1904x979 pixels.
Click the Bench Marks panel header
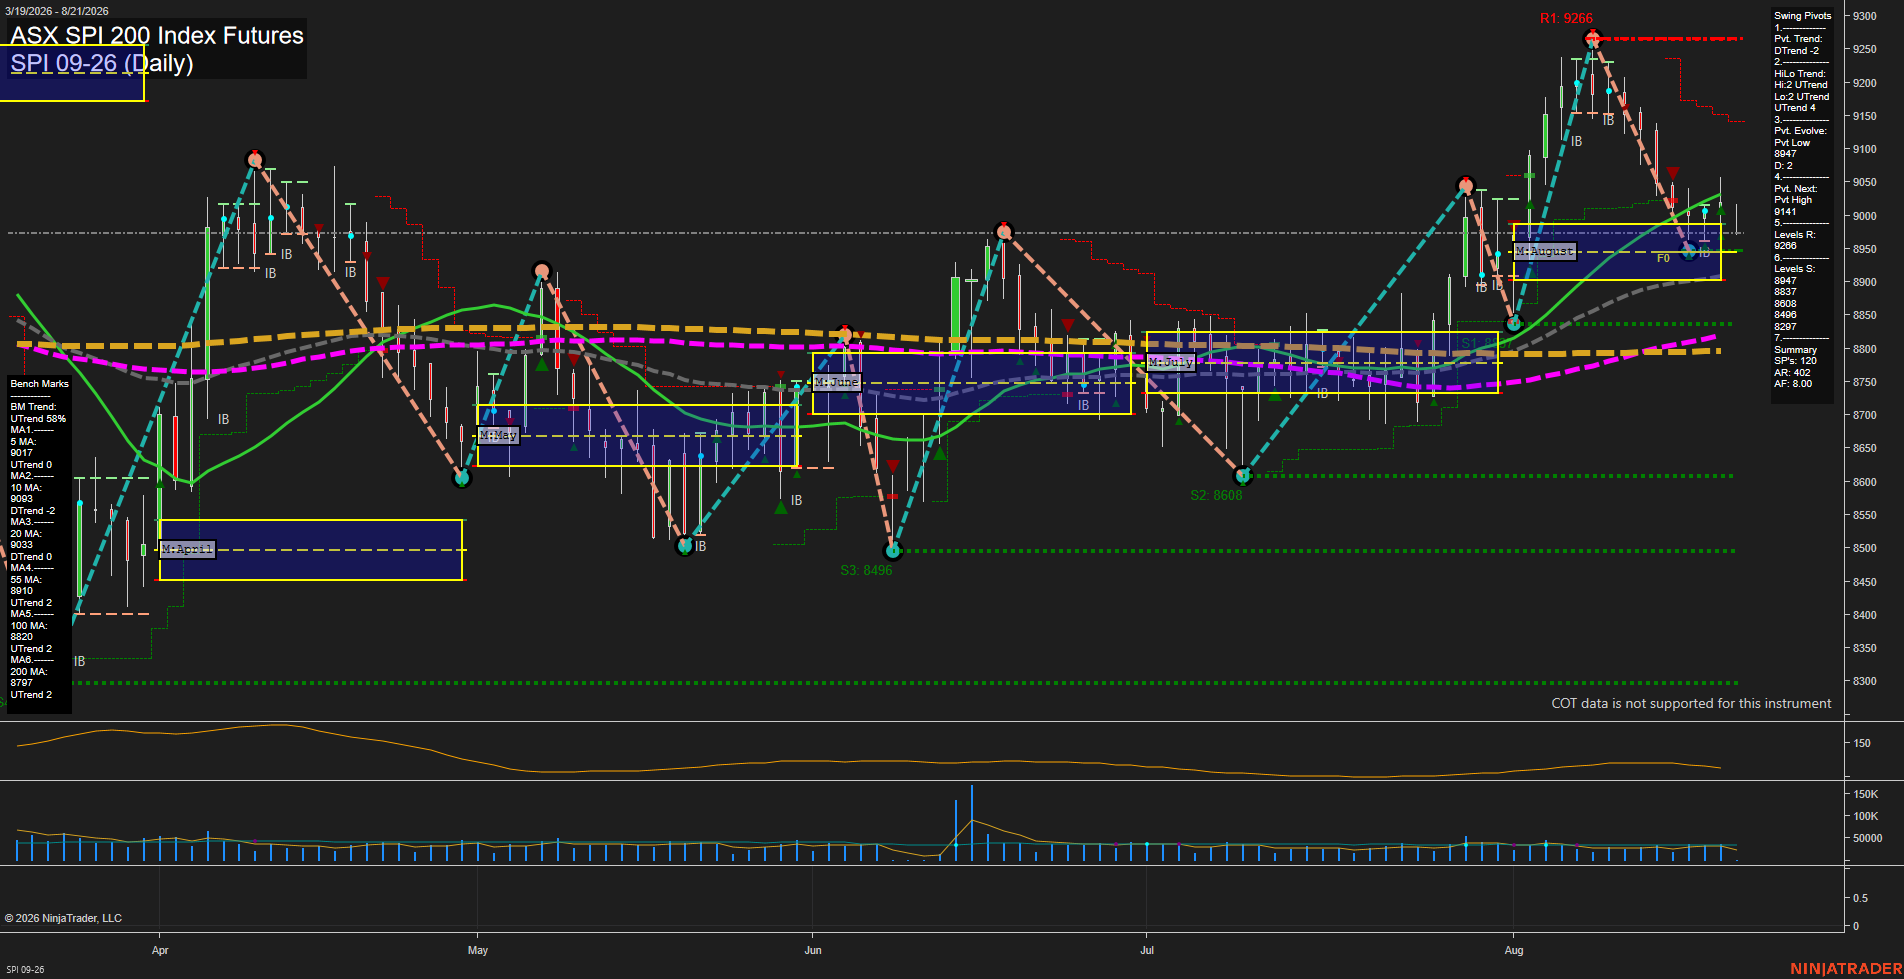click(x=40, y=384)
